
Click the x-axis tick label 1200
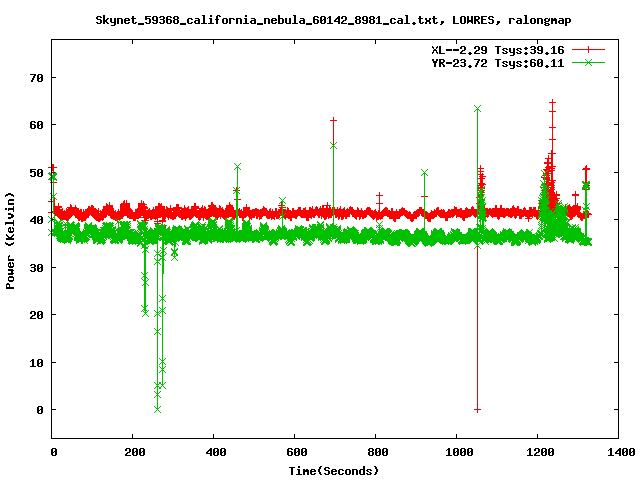(540, 452)
